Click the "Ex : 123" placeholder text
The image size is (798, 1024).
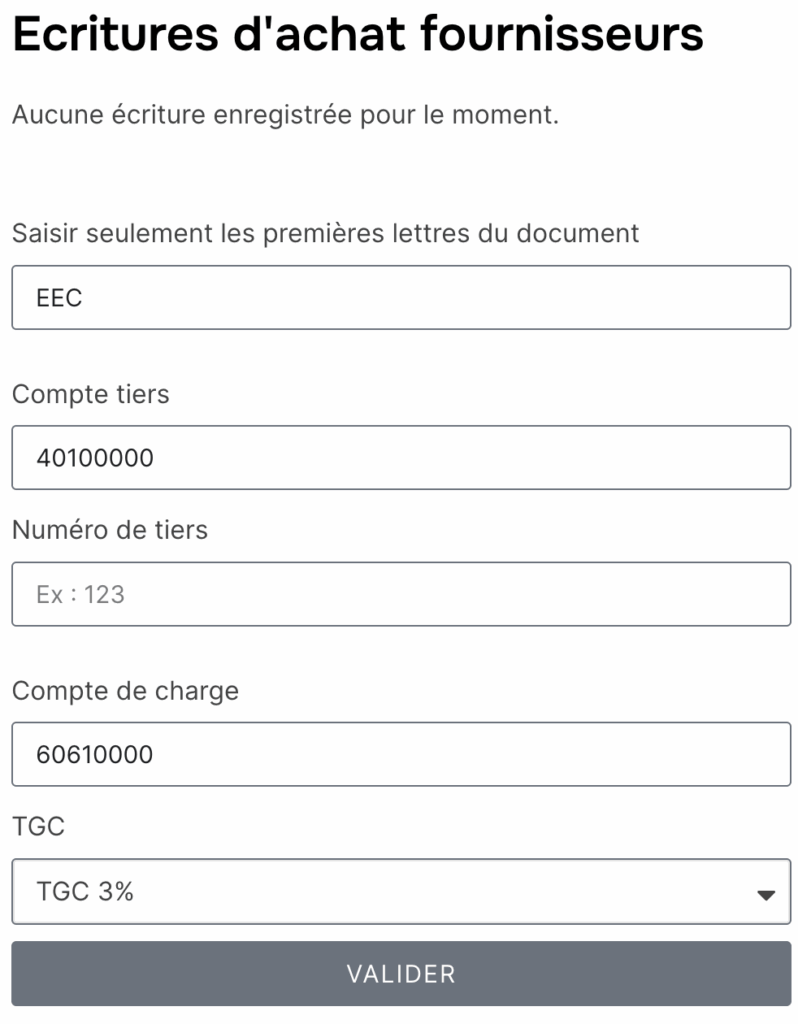pos(80,594)
